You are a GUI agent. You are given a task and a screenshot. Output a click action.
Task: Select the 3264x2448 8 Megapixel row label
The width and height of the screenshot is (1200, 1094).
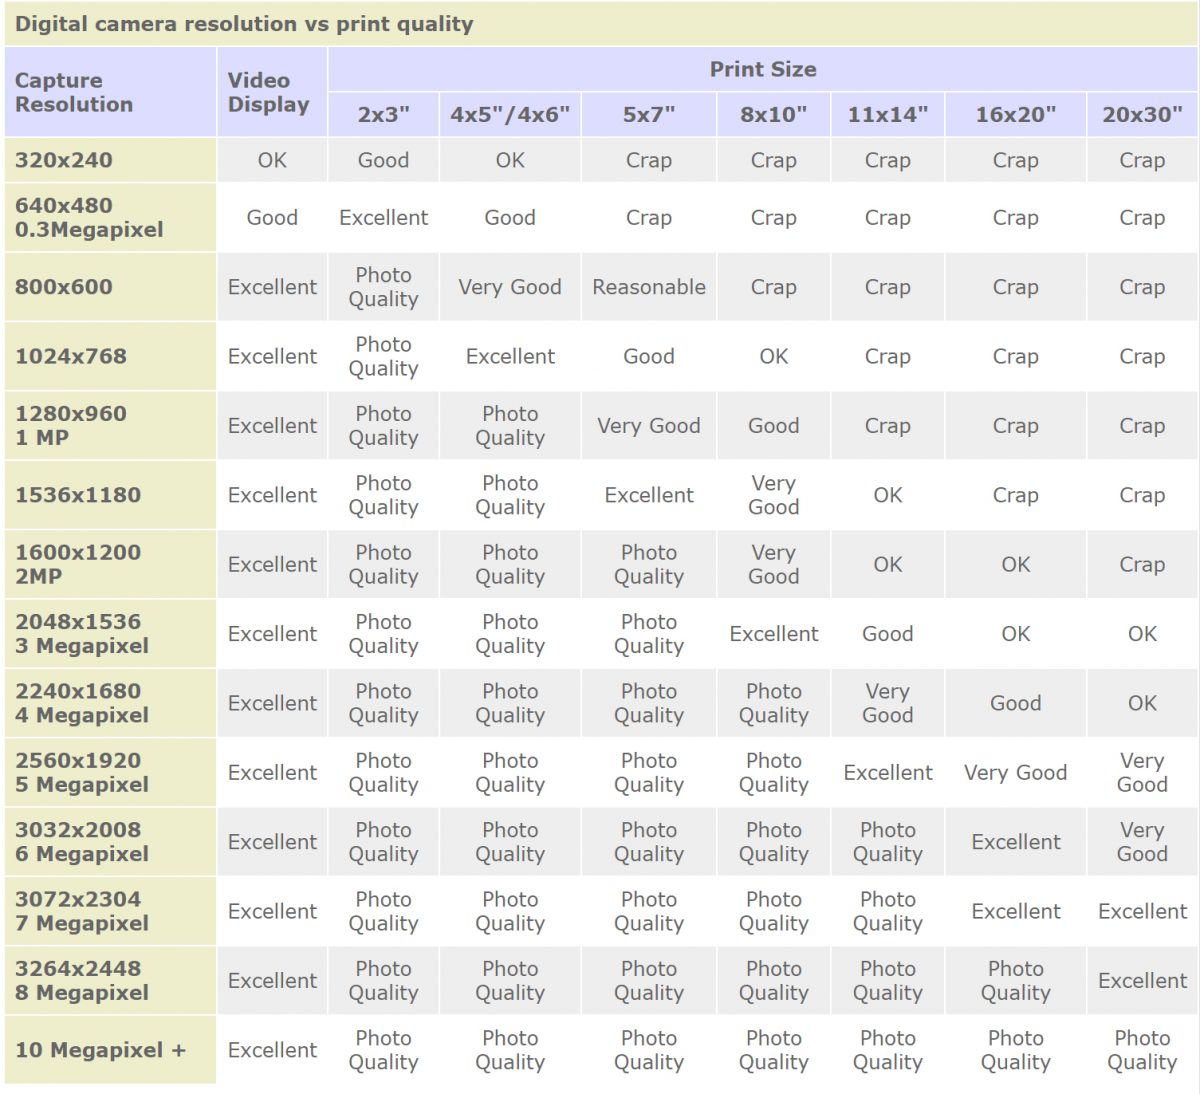[x=82, y=981]
